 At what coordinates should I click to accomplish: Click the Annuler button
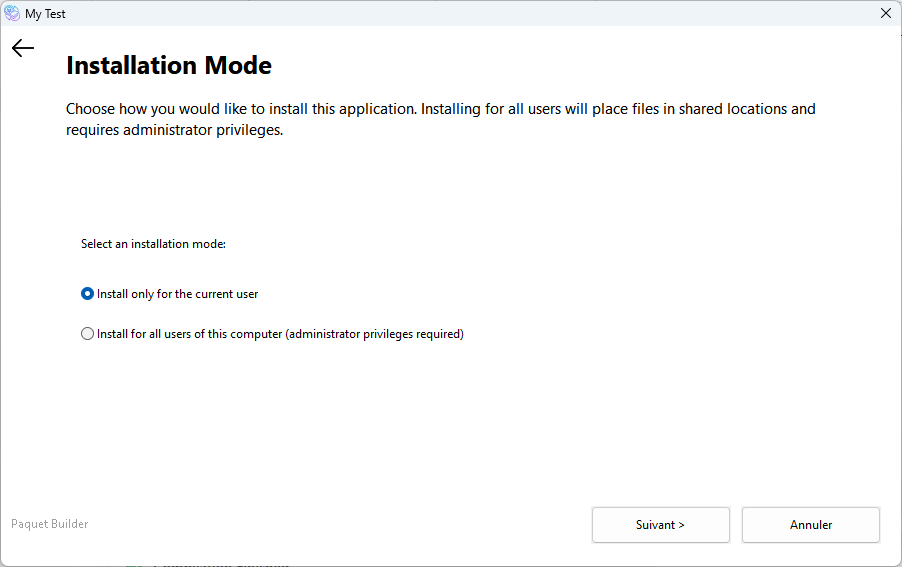click(811, 524)
